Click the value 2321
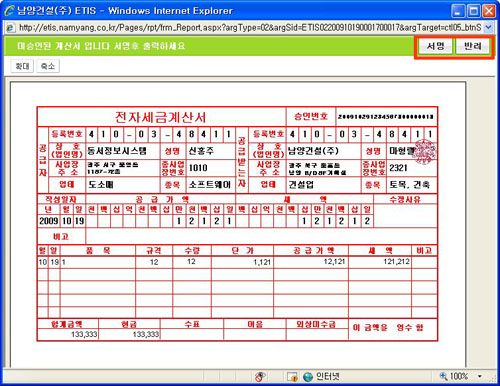This screenshot has width=500, height=386. [398, 168]
